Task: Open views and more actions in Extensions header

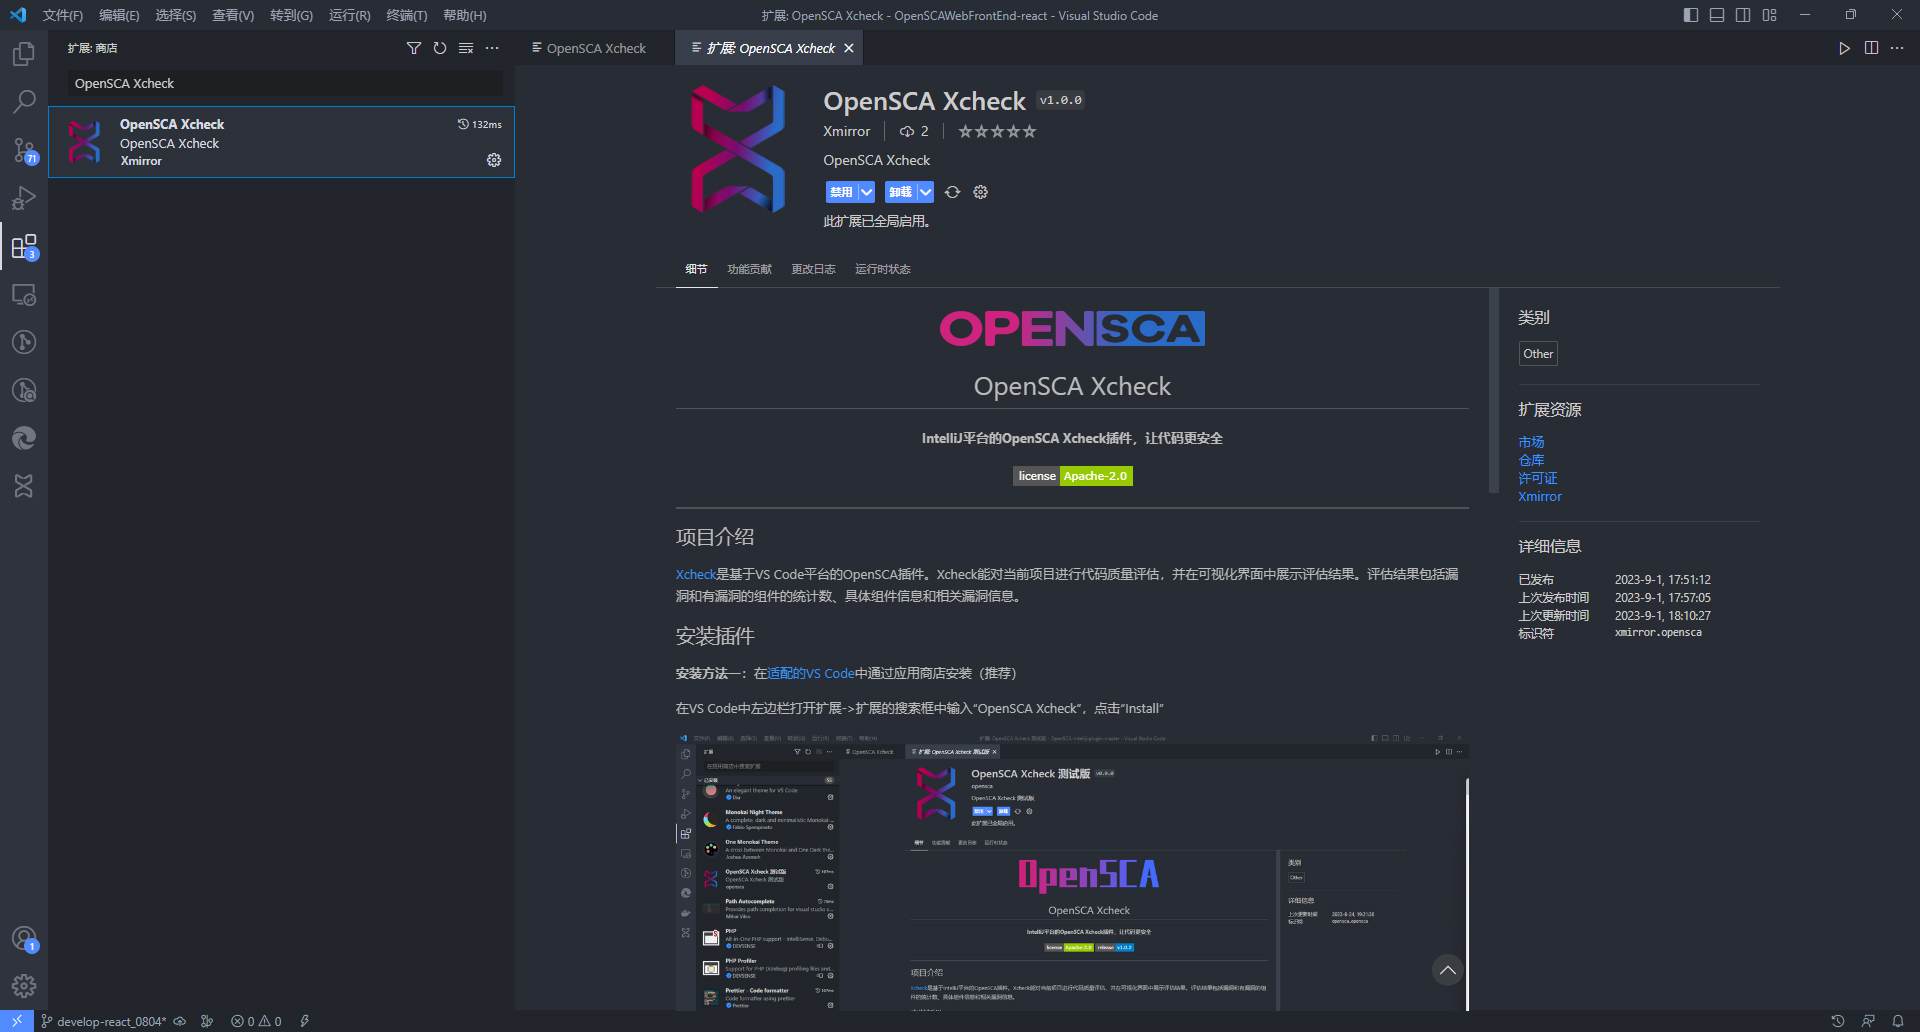Action: pyautogui.click(x=492, y=48)
